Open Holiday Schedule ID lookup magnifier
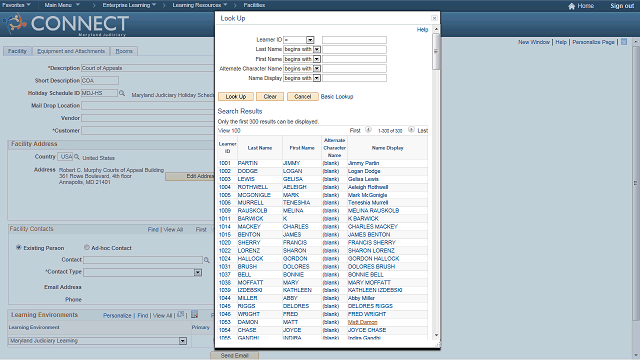Image resolution: width=640 pixels, height=360 pixels. 122,93
